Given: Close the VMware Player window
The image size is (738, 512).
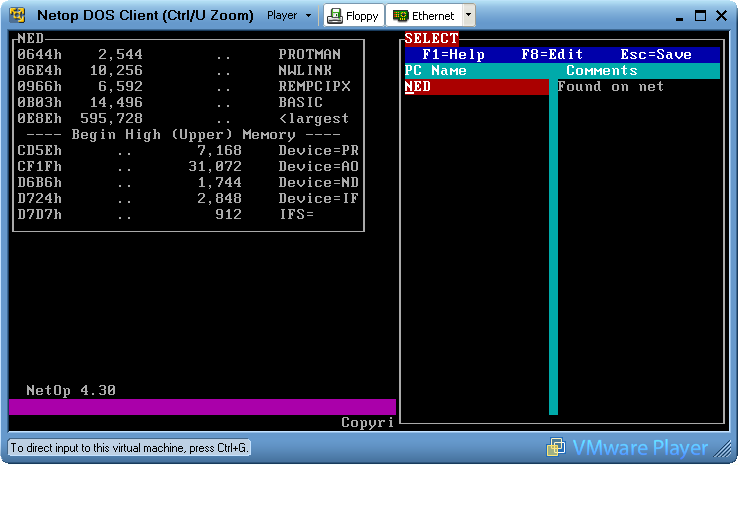Looking at the screenshot, I should coord(722,16).
